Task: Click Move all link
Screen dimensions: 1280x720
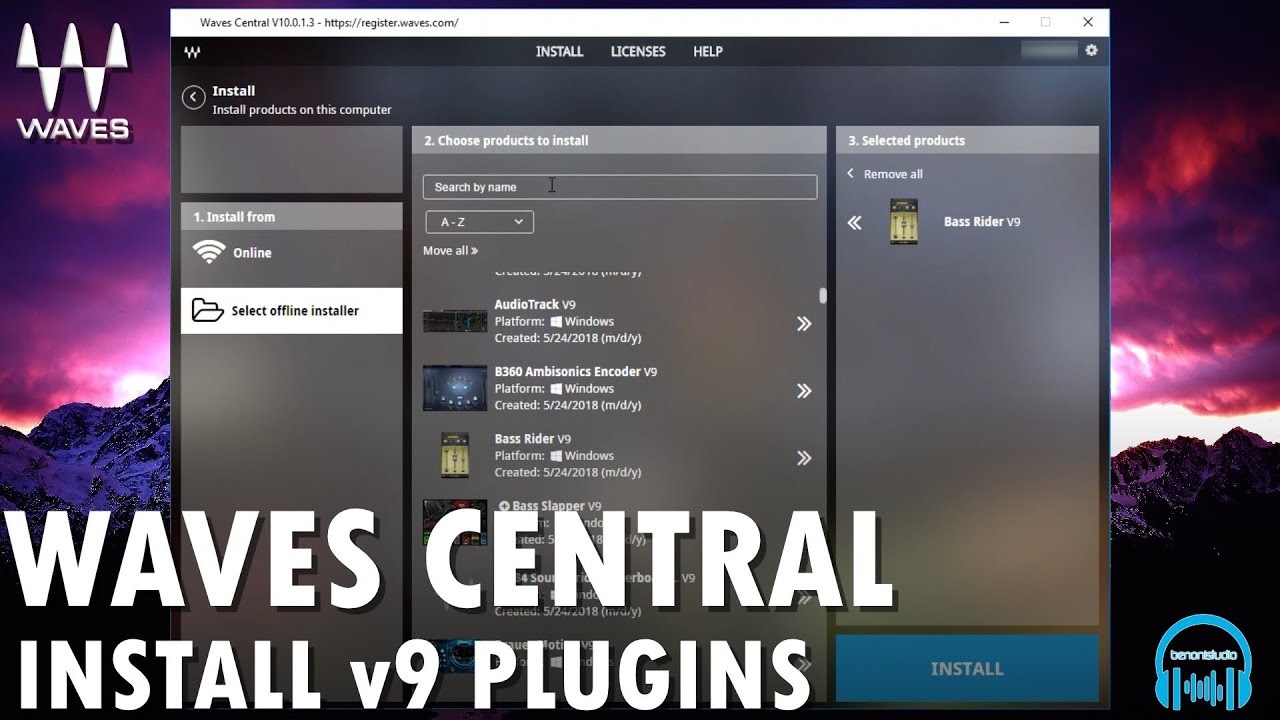Action: click(450, 251)
